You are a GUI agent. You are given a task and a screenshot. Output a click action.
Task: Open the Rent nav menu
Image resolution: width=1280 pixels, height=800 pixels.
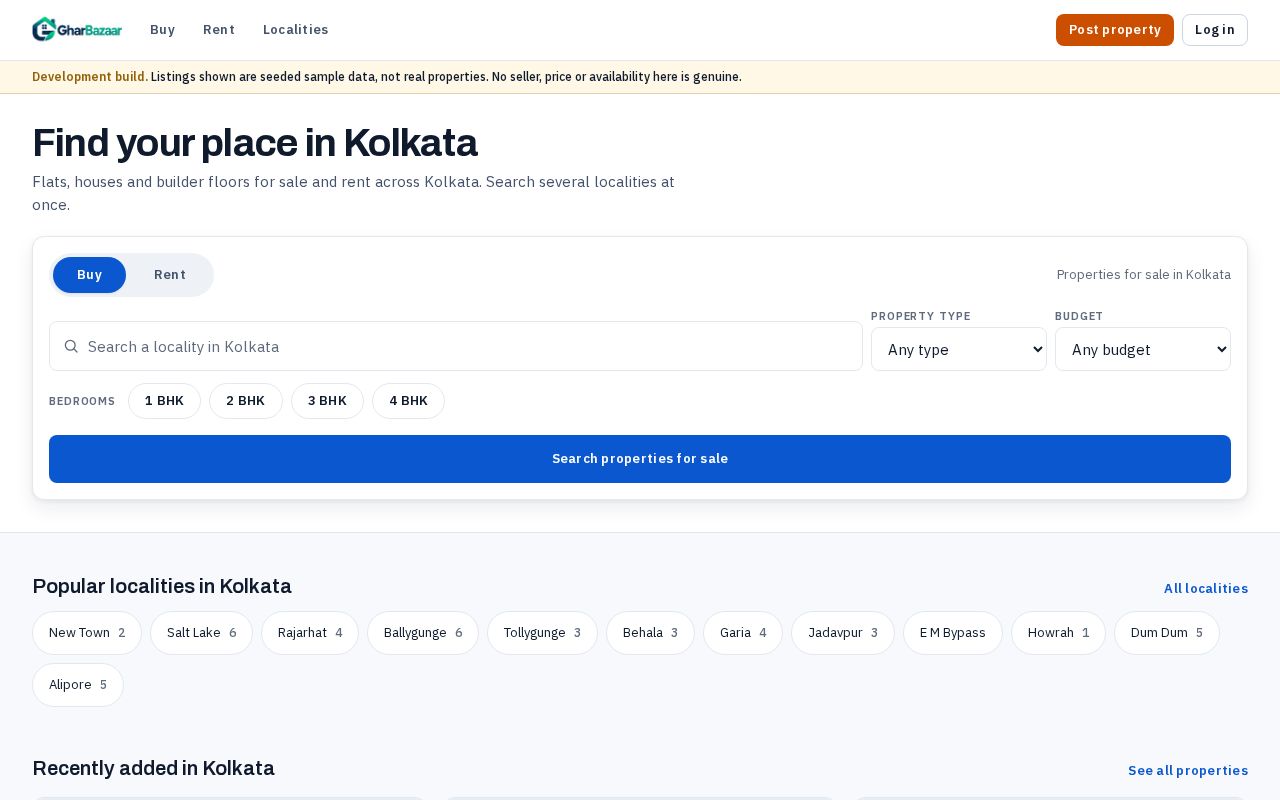pyautogui.click(x=219, y=30)
